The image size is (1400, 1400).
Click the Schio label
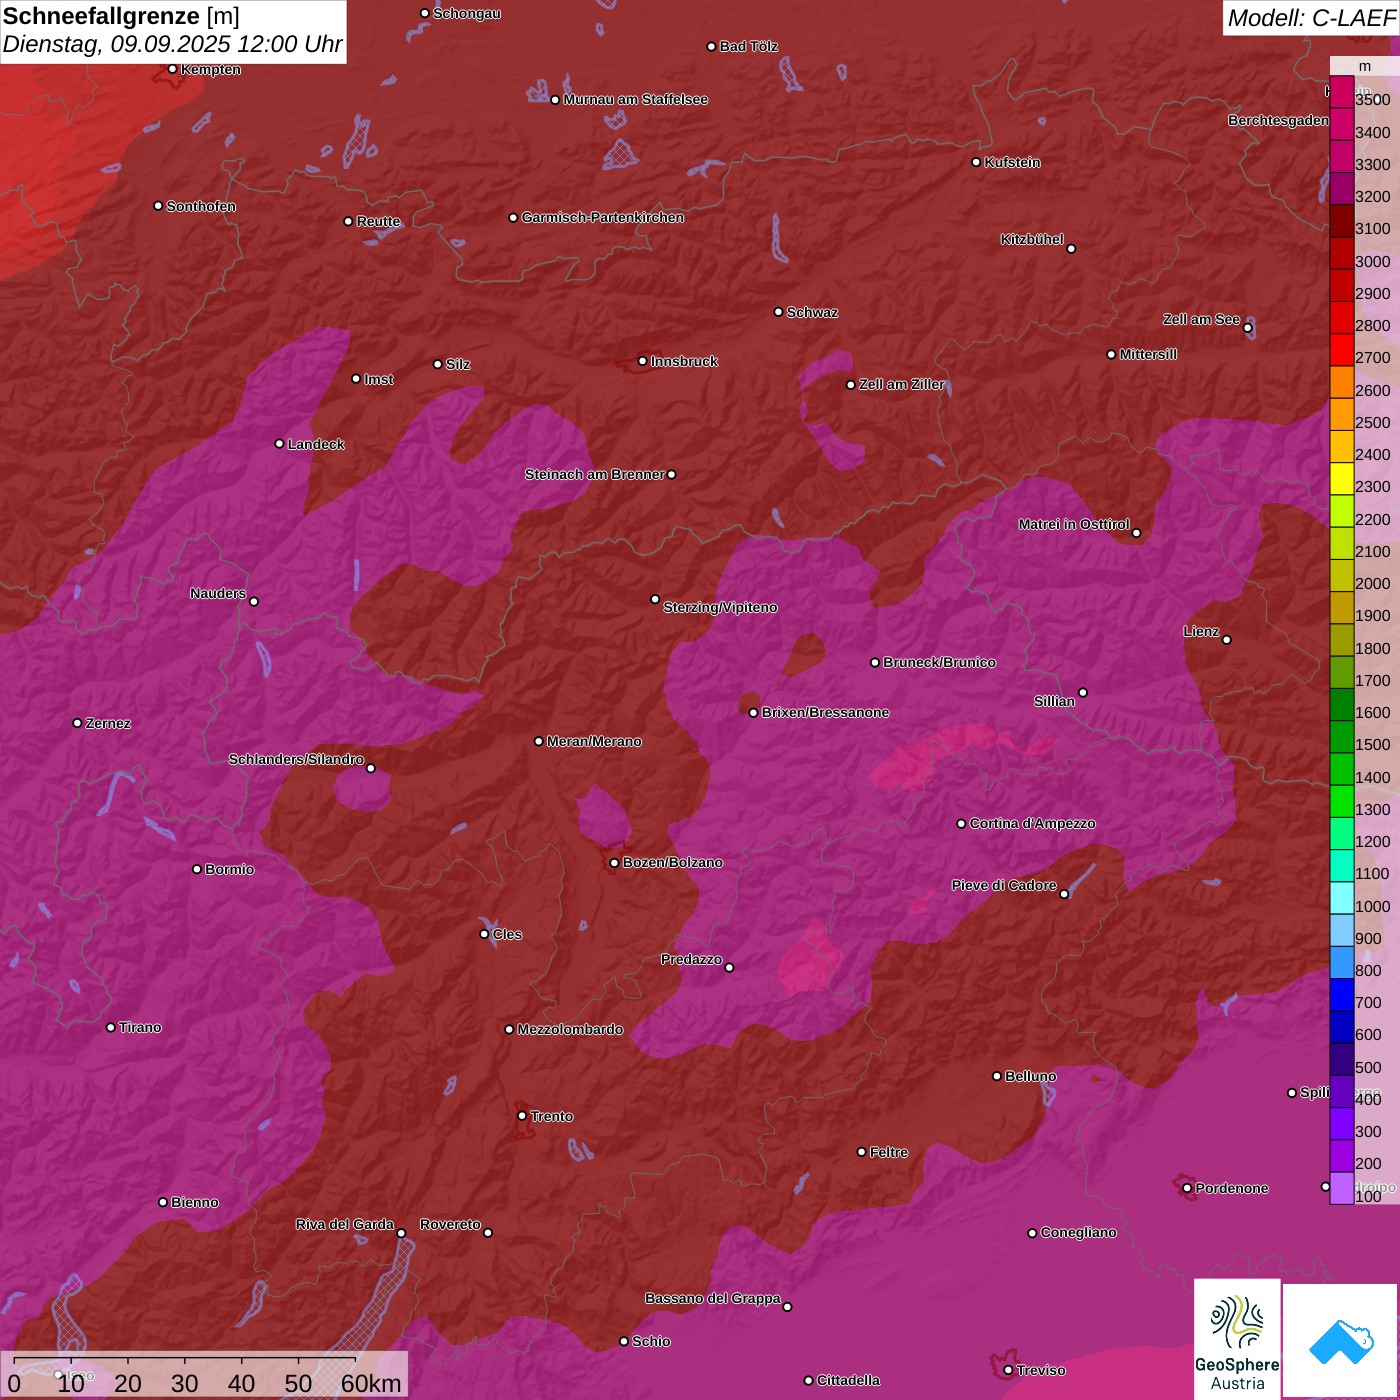(x=651, y=1341)
